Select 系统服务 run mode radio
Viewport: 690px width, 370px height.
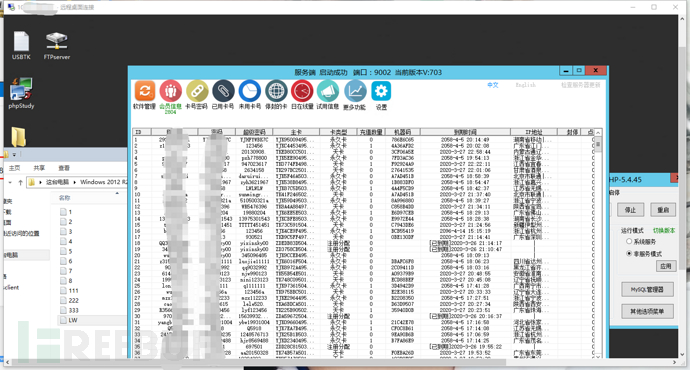click(x=629, y=241)
